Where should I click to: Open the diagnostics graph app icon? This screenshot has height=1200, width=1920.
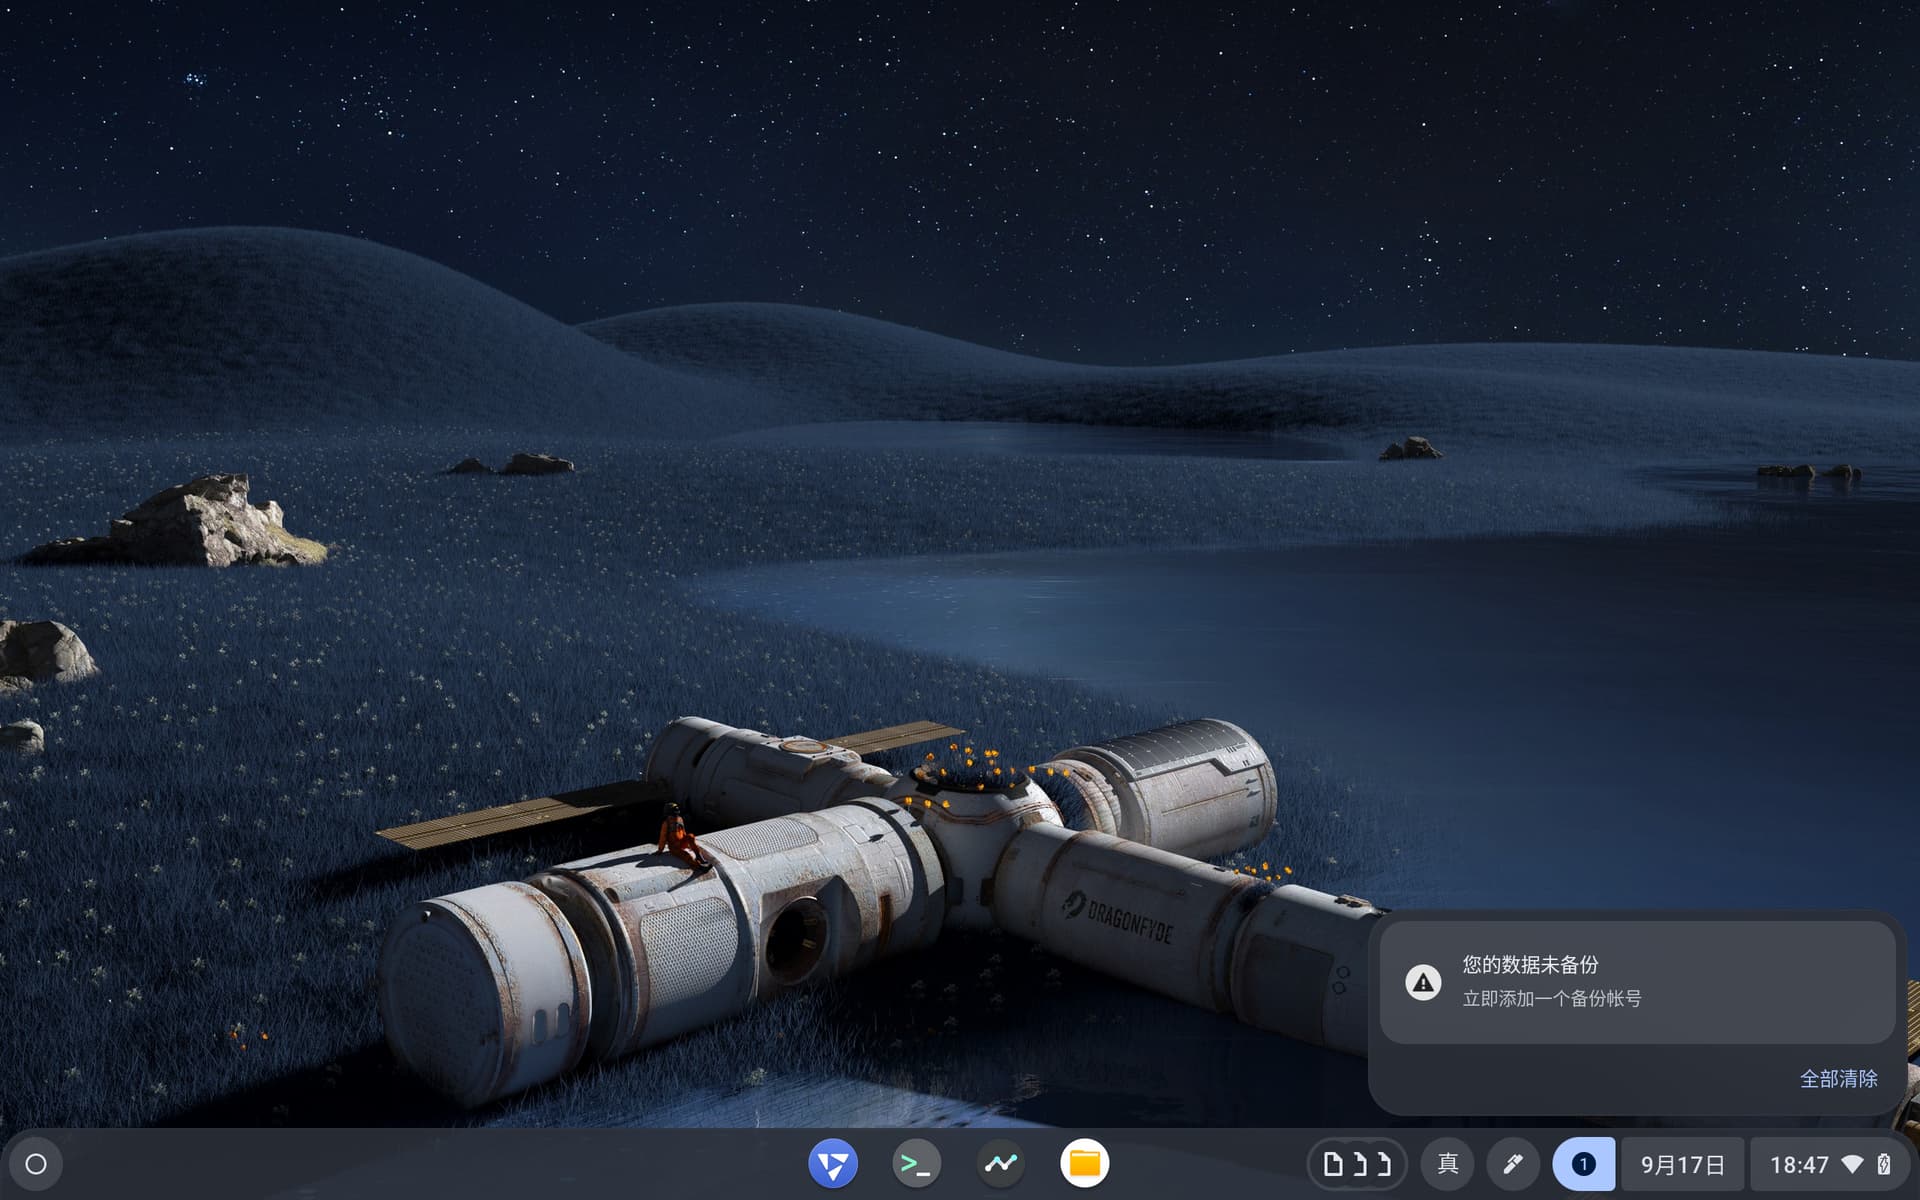[1000, 1164]
